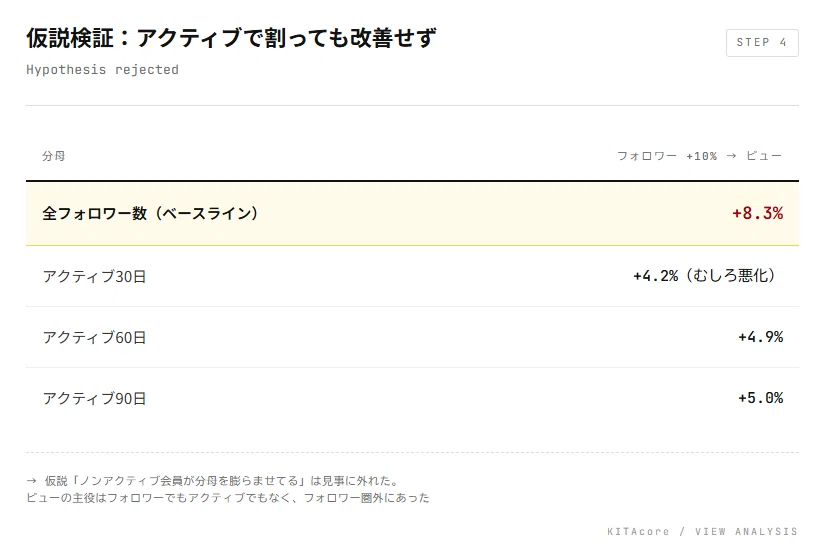This screenshot has width=823, height=560.
Task: Click the Hypothesis rejected subtitle
Action: click(102, 70)
